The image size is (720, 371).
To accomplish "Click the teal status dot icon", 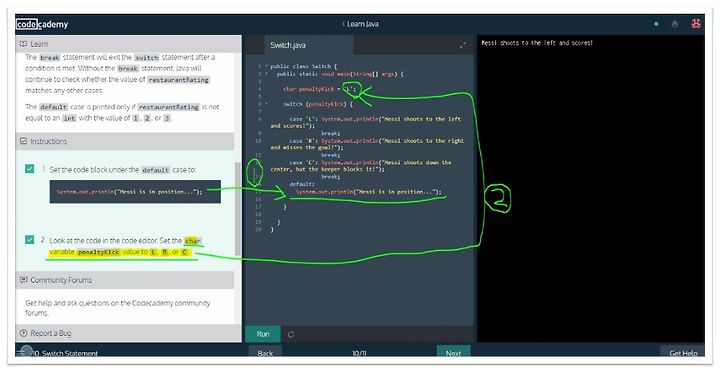I will point(656,24).
